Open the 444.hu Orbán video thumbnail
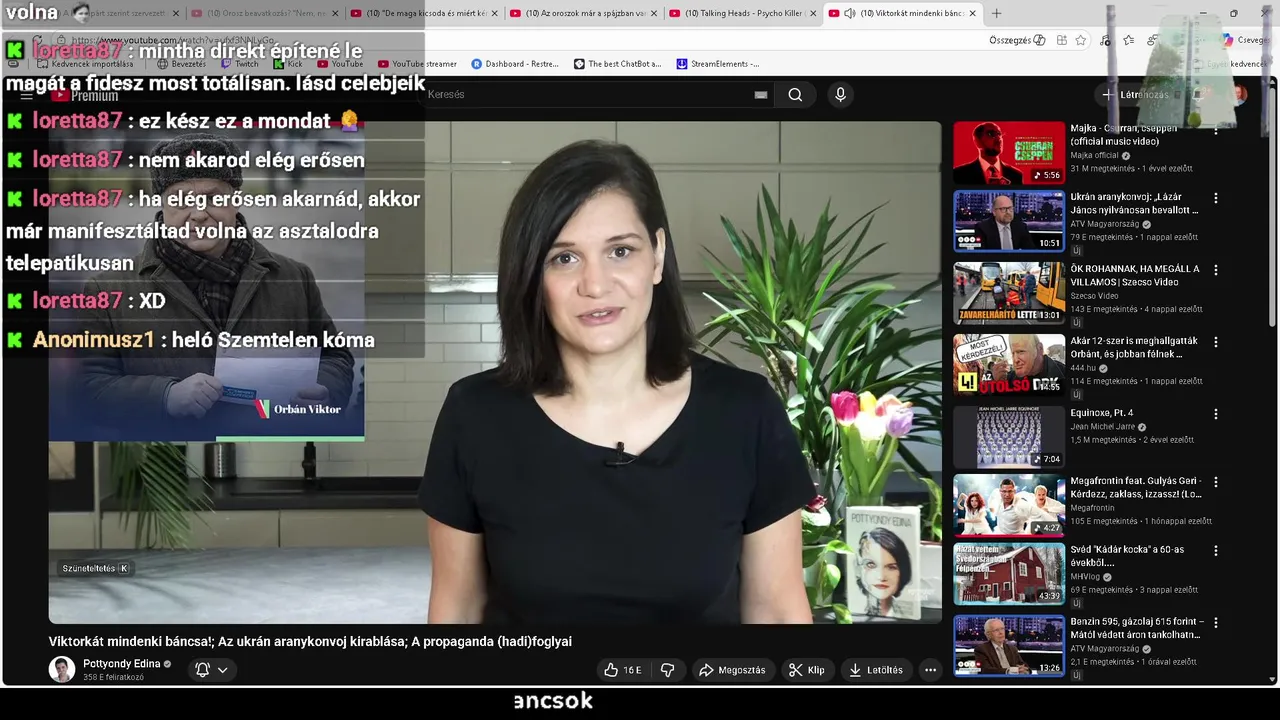The height and width of the screenshot is (720, 1280). point(1009,365)
